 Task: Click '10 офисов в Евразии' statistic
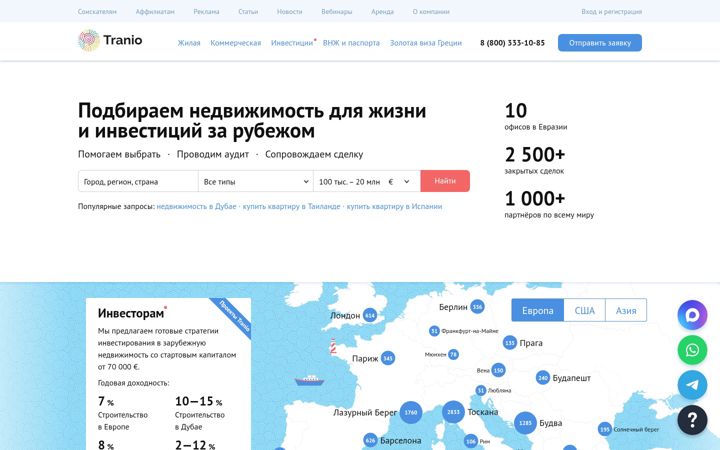coord(535,116)
